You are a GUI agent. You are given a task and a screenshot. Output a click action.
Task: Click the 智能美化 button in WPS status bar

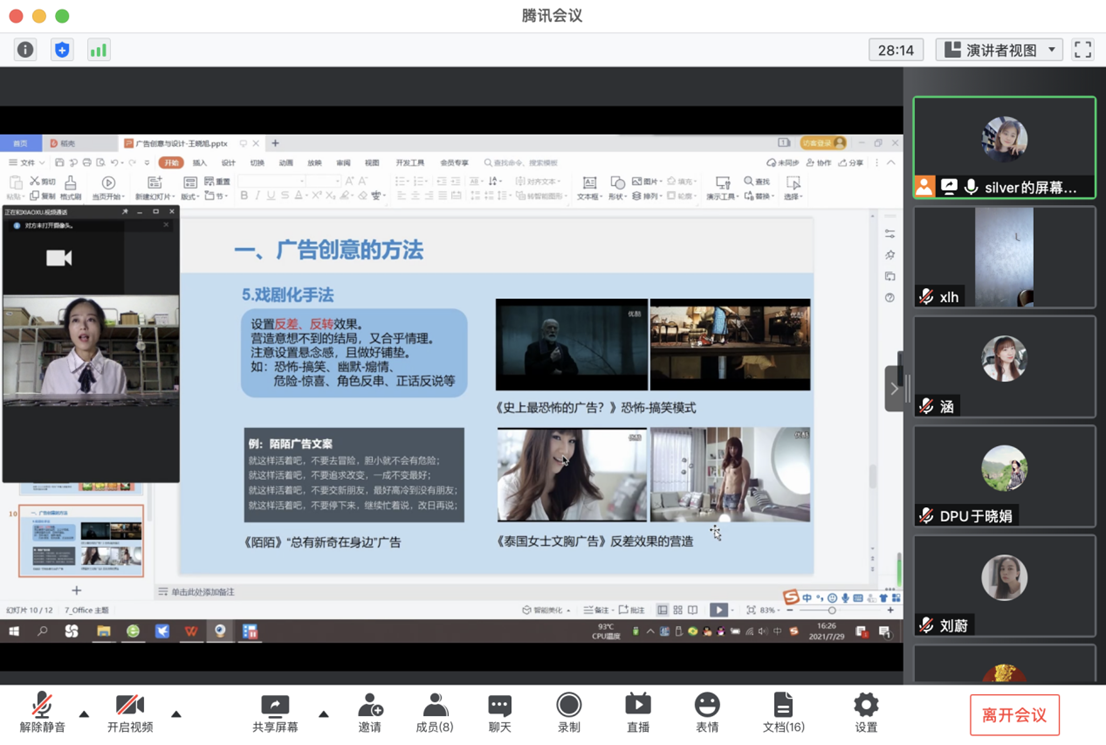tap(546, 610)
